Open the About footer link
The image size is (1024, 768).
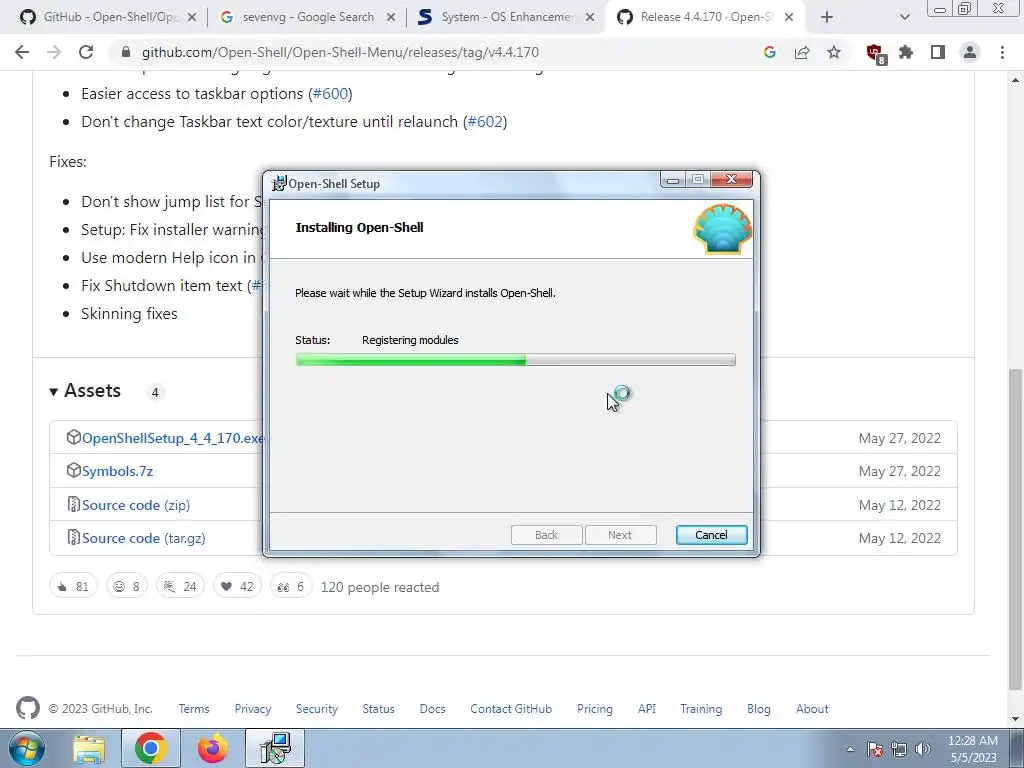812,709
